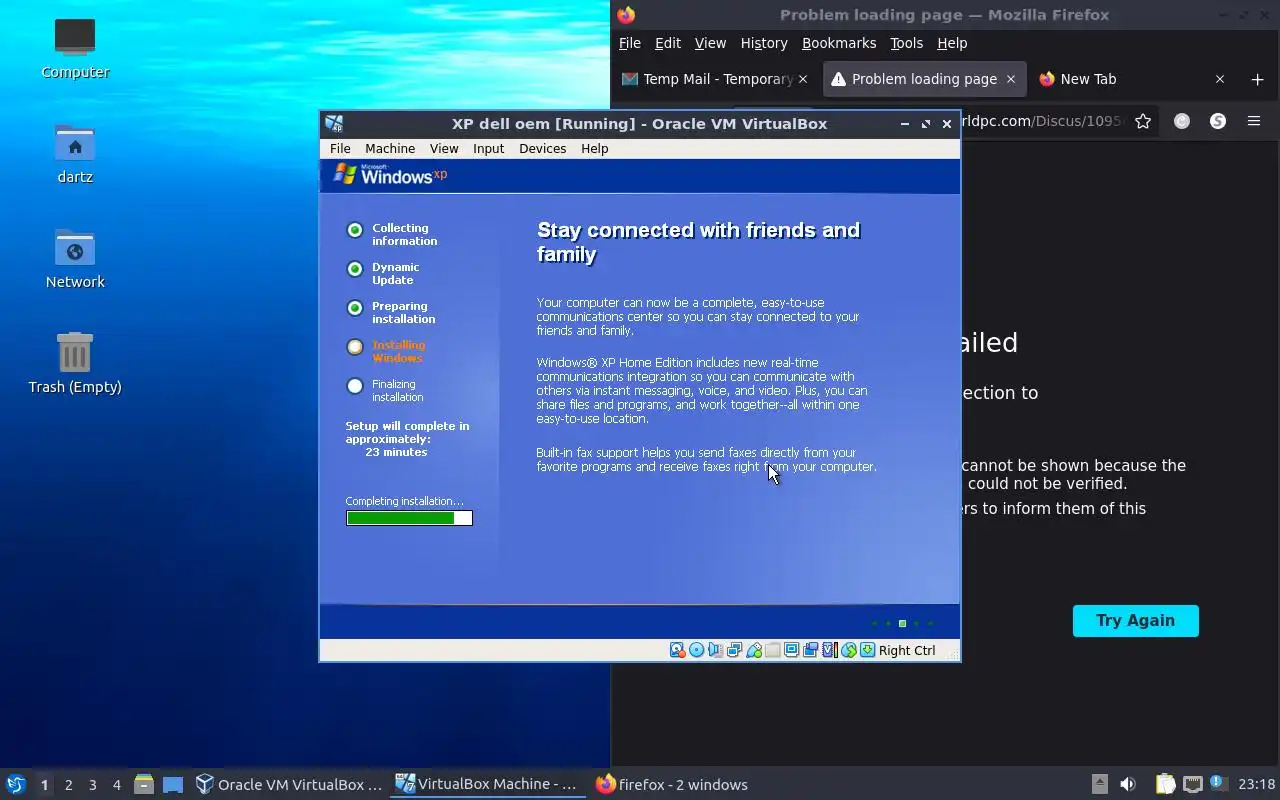The image size is (1280, 800).
Task: Select the Network desktop icon
Action: click(75, 258)
